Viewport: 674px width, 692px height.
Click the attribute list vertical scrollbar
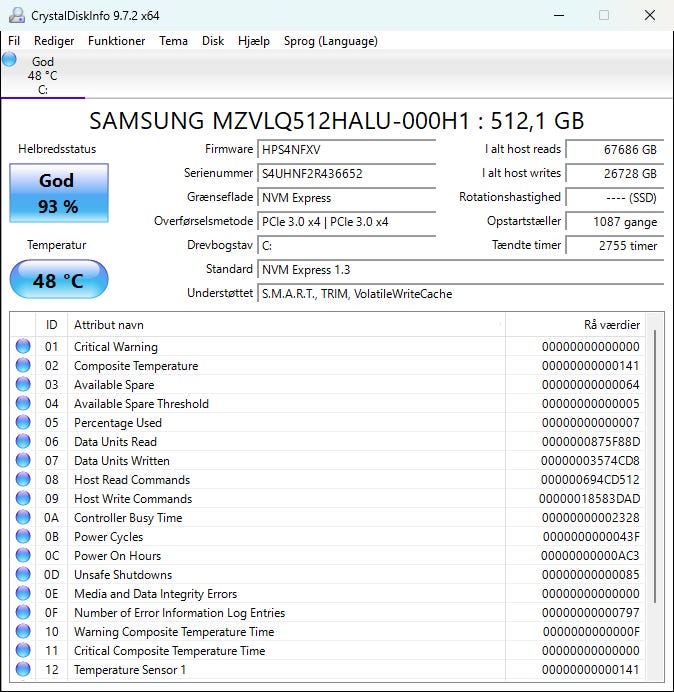pyautogui.click(x=656, y=460)
